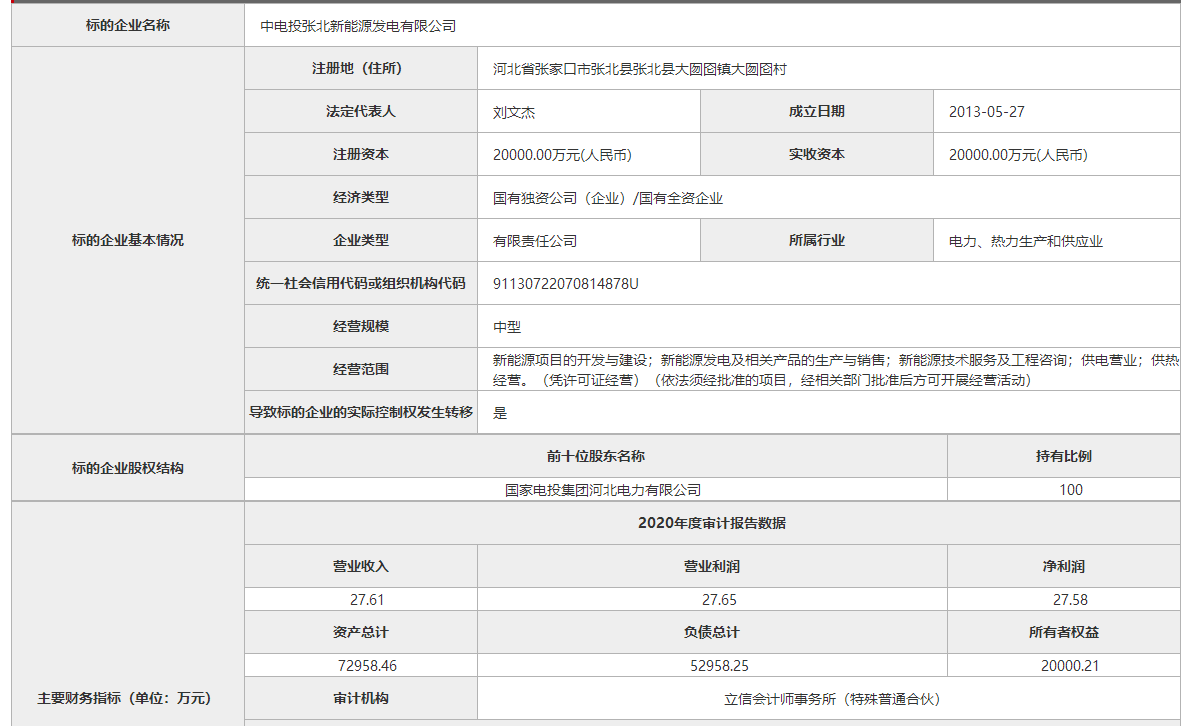The height and width of the screenshot is (726, 1192).
Task: Click the '经营规模' label cell
Action: click(361, 326)
